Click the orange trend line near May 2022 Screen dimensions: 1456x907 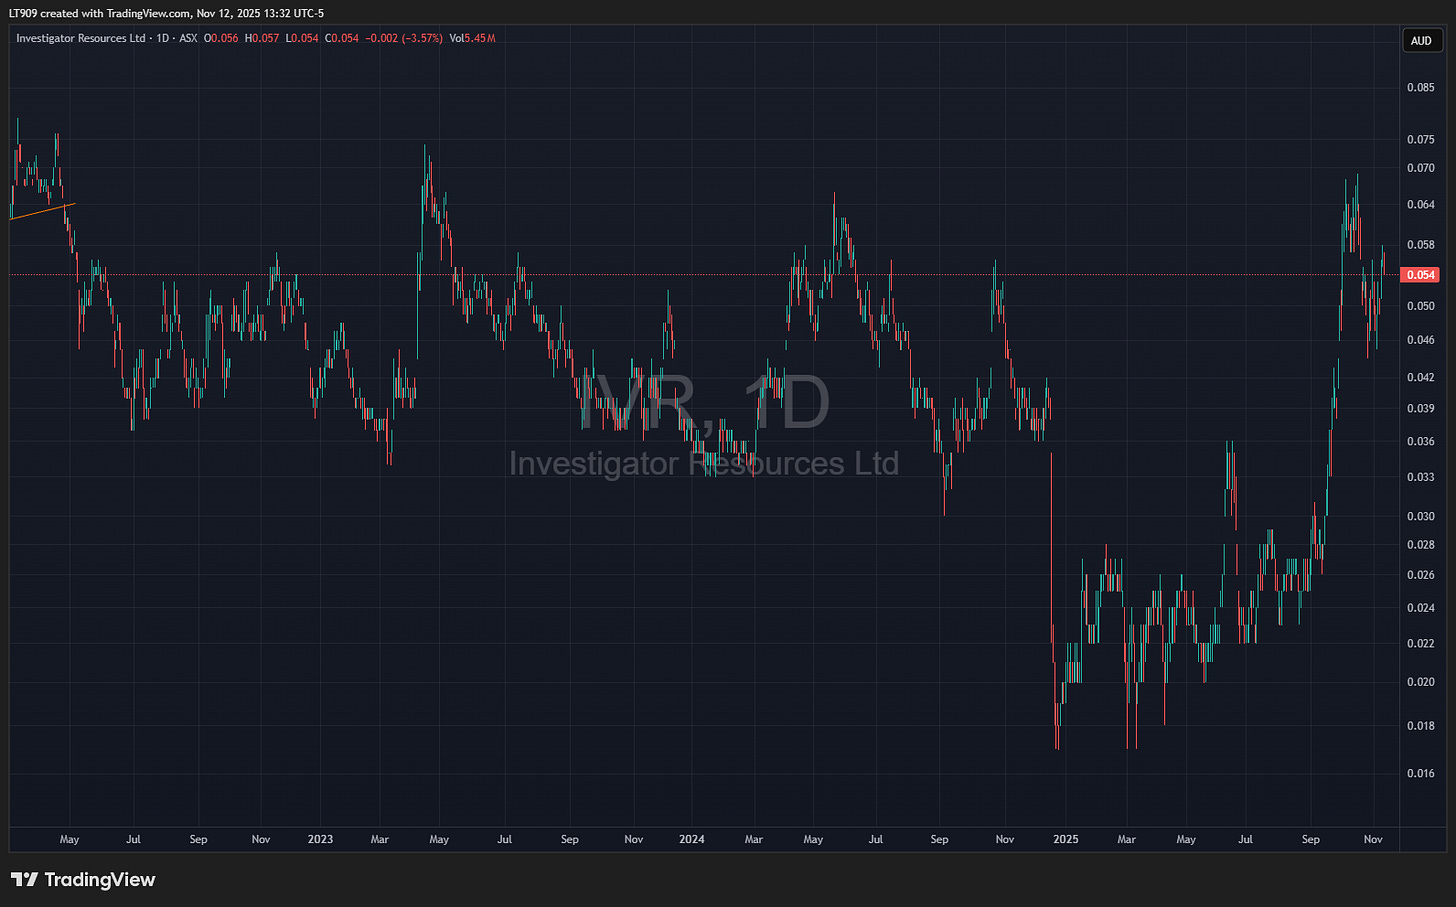42,211
